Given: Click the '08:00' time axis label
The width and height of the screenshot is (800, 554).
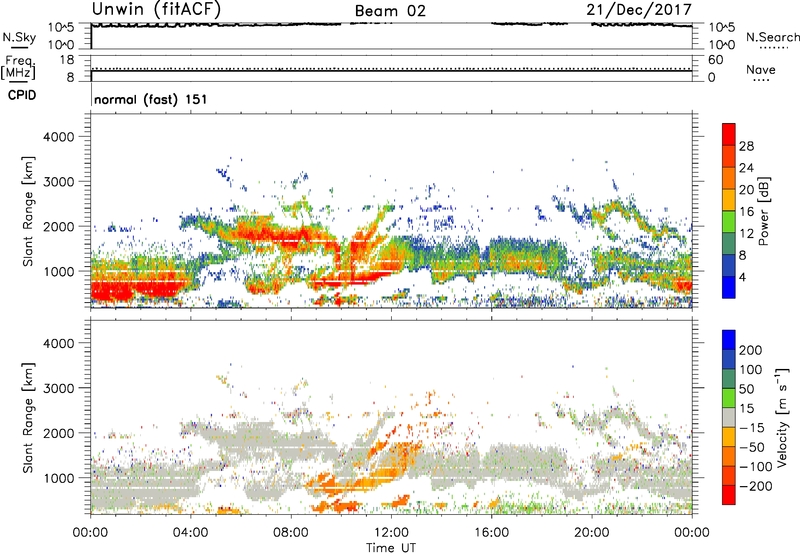Looking at the screenshot, I should [x=291, y=533].
